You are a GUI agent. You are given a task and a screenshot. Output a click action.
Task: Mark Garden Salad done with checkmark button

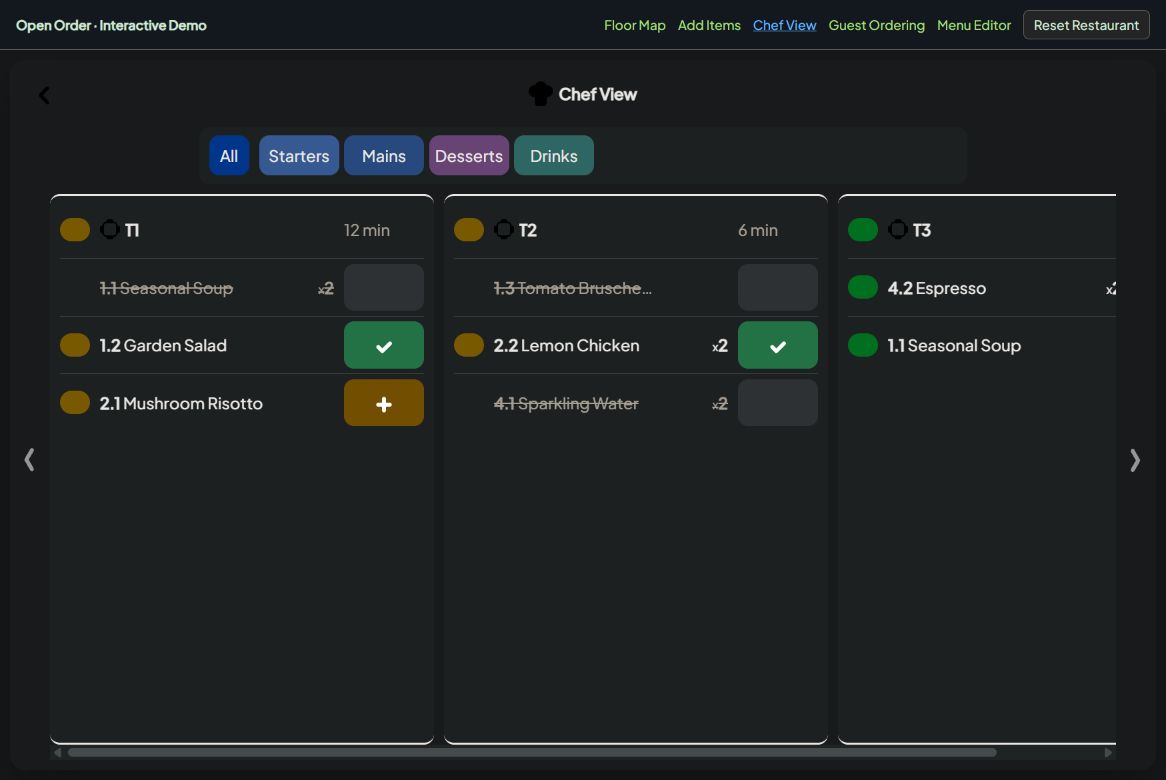384,345
